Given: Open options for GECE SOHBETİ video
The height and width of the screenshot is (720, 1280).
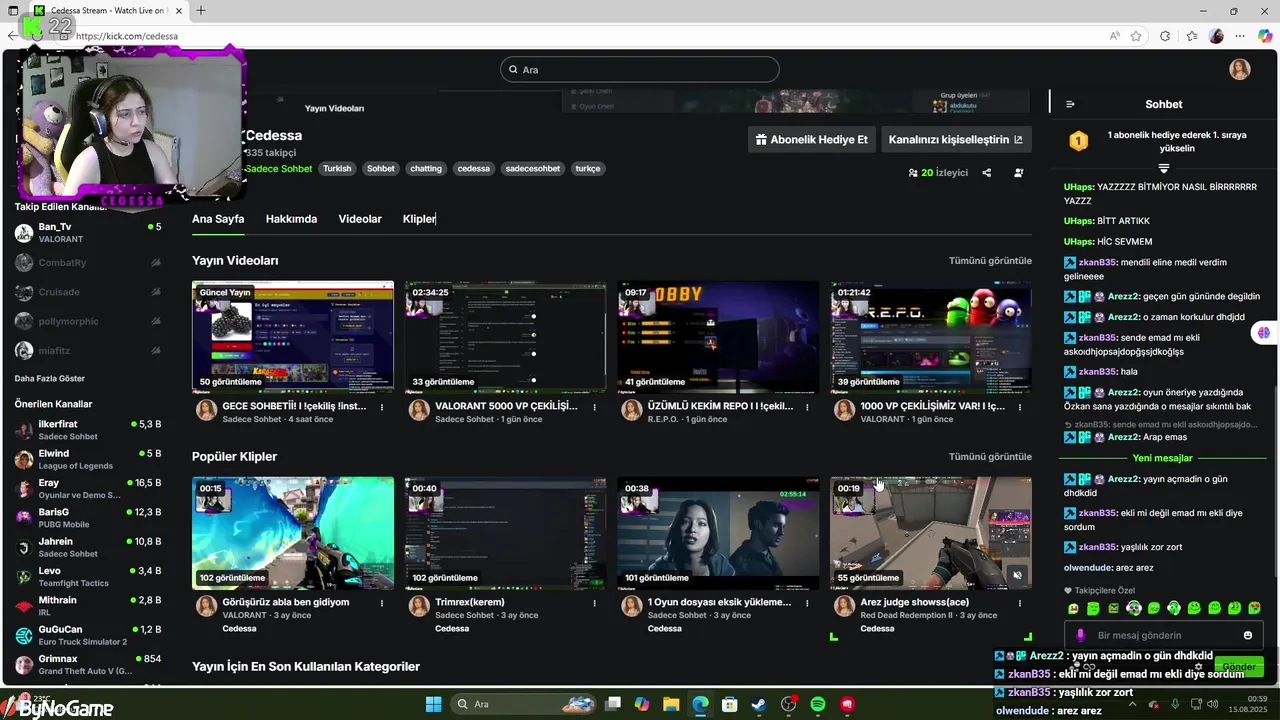Looking at the screenshot, I should (382, 407).
